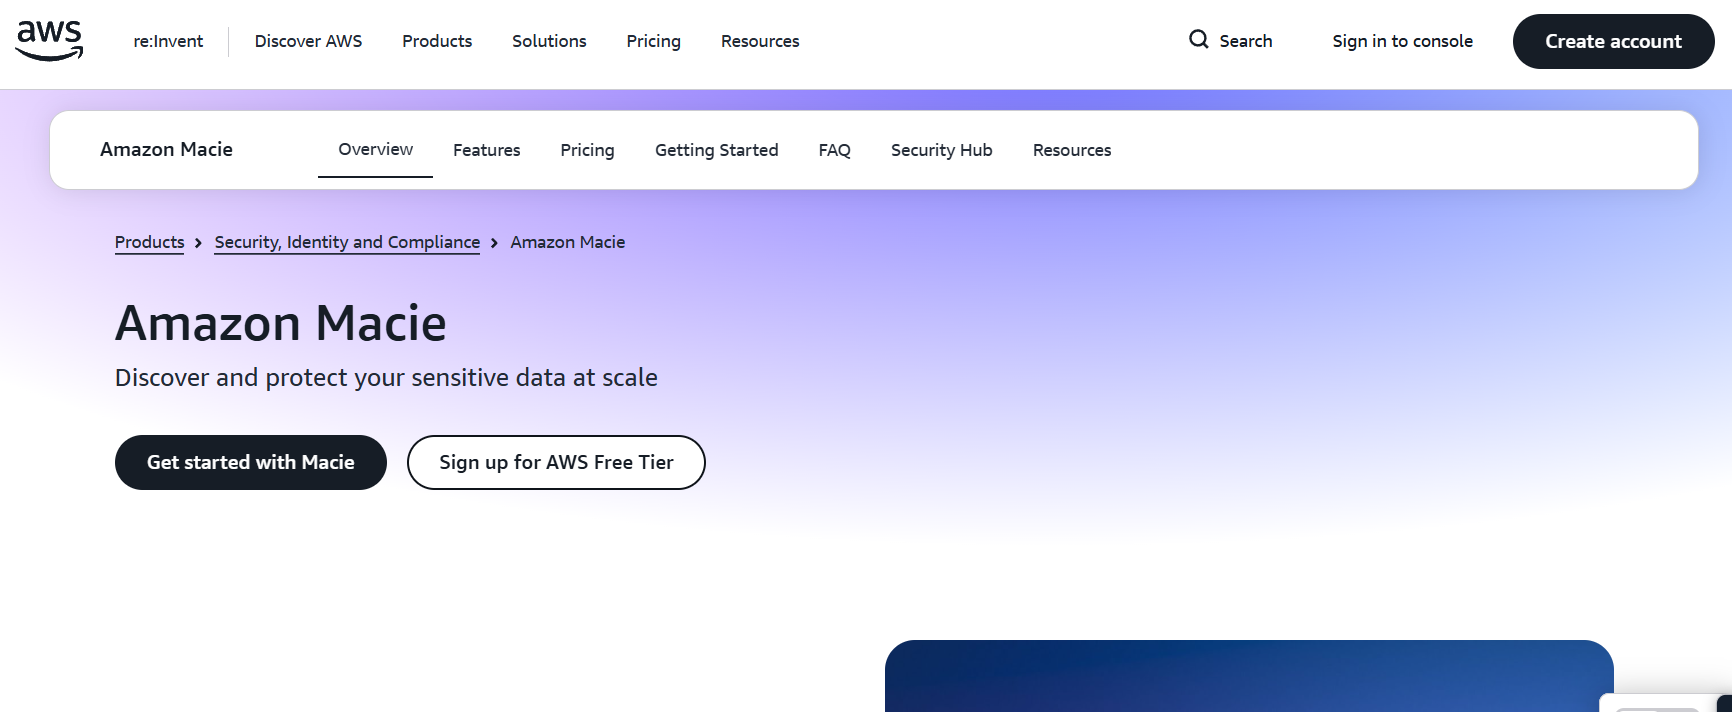Screen dimensions: 1732x712
Task: Open the Products top menu
Action: click(437, 41)
